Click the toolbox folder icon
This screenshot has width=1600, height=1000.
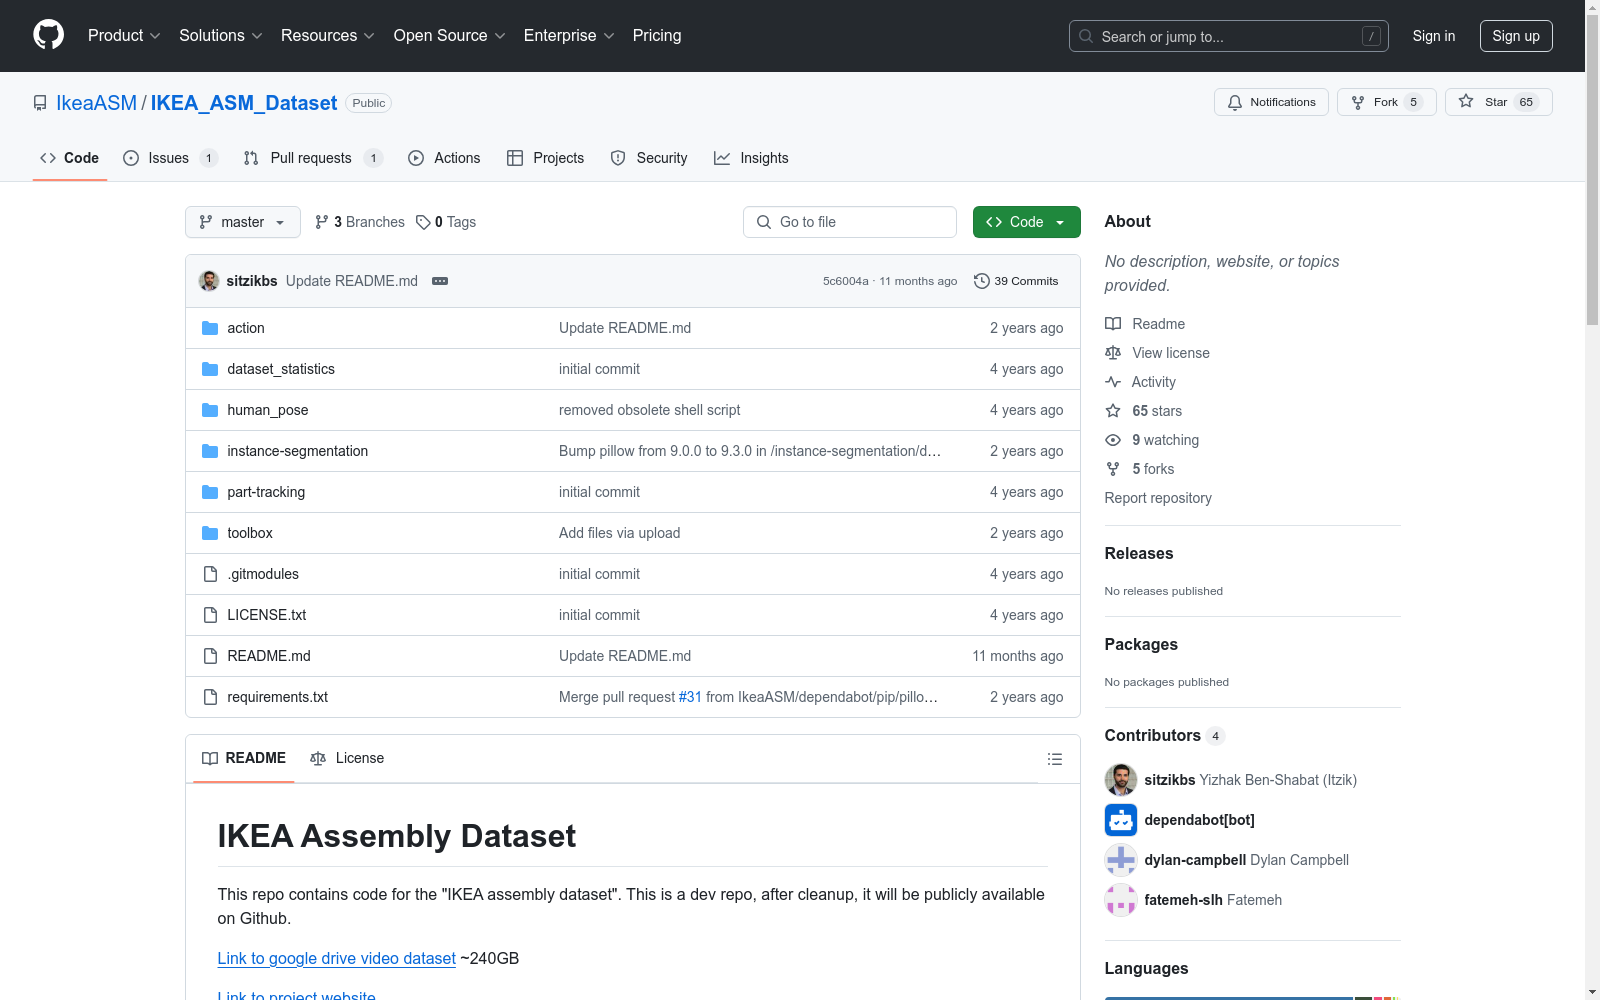coord(210,533)
